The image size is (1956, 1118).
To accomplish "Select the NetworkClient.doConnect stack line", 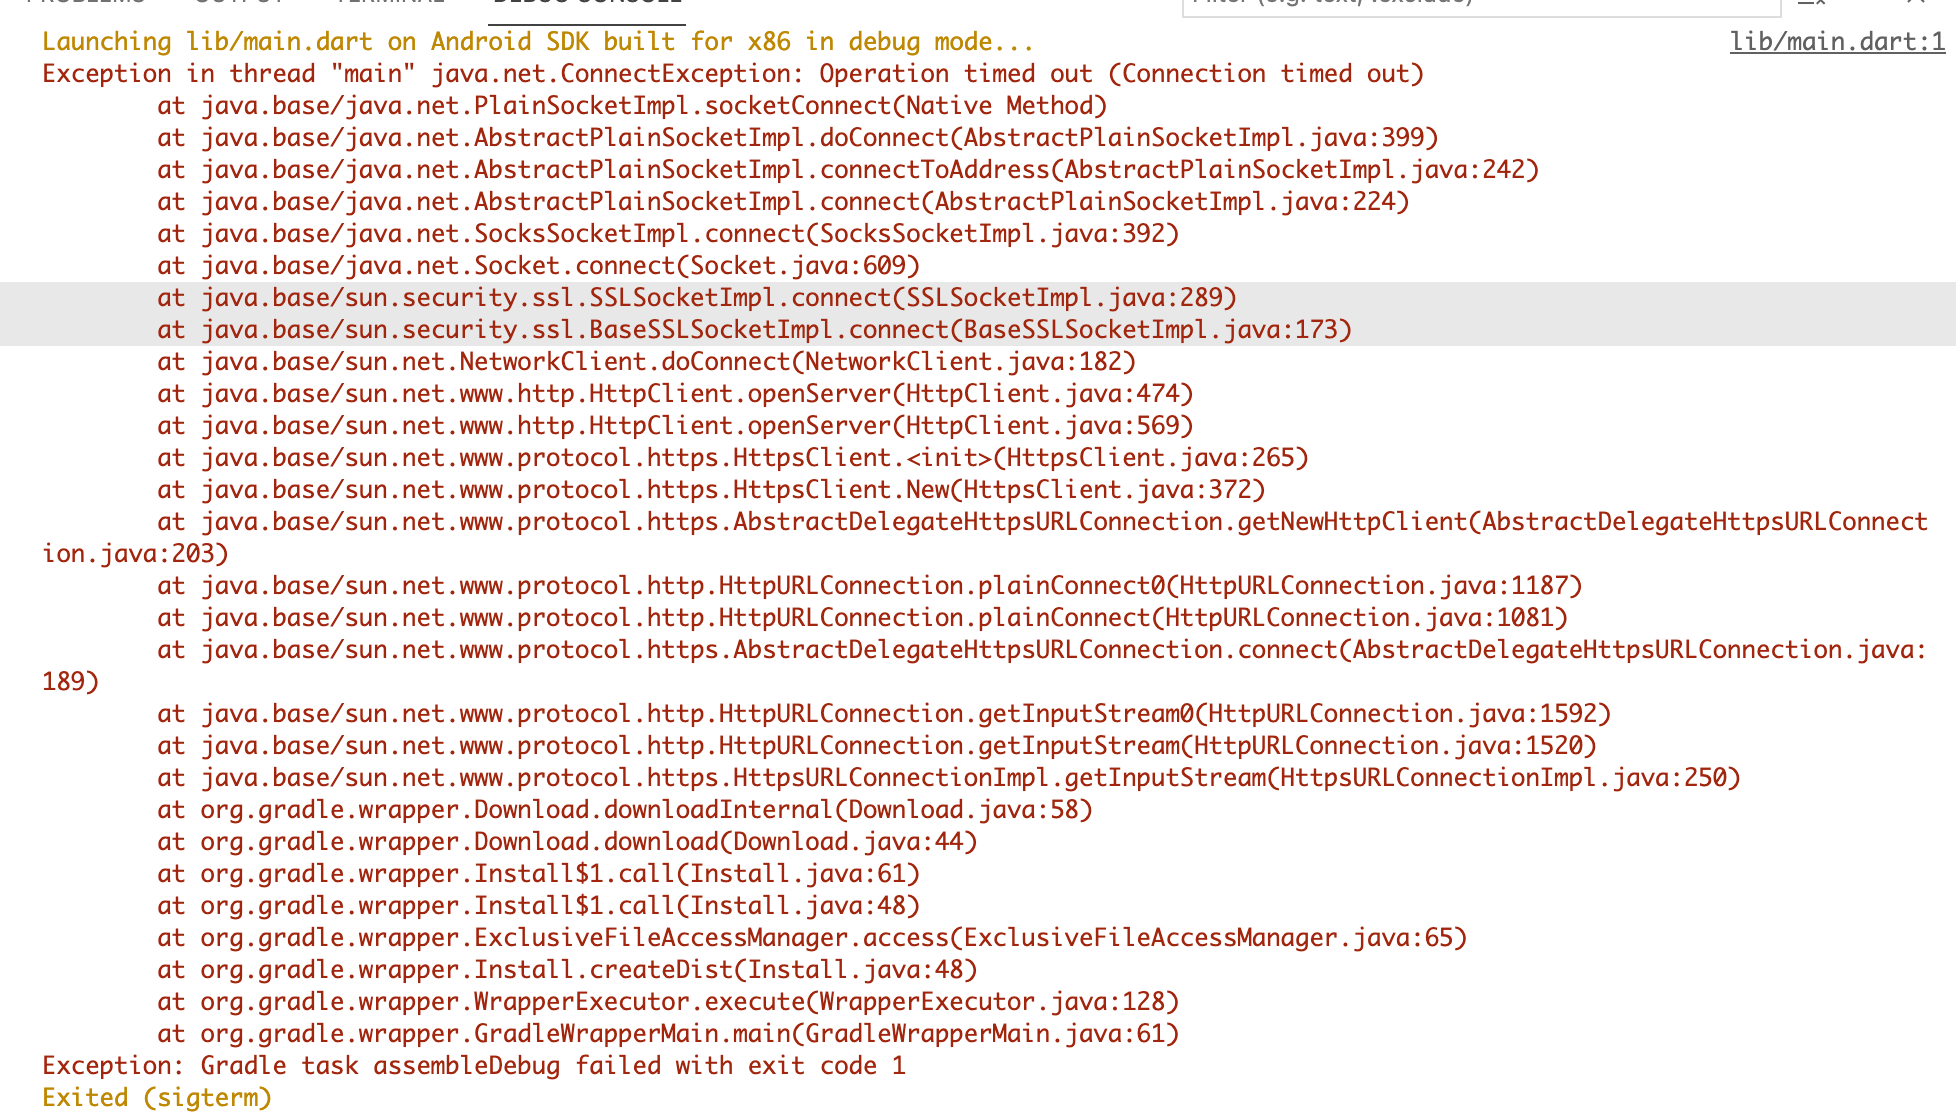I will (647, 362).
